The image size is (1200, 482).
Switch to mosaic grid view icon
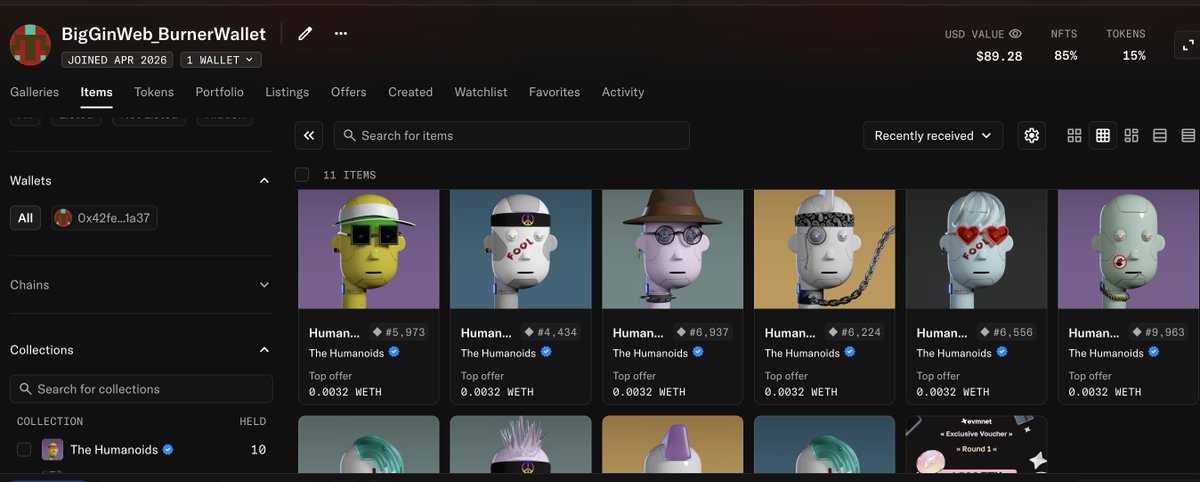1131,135
